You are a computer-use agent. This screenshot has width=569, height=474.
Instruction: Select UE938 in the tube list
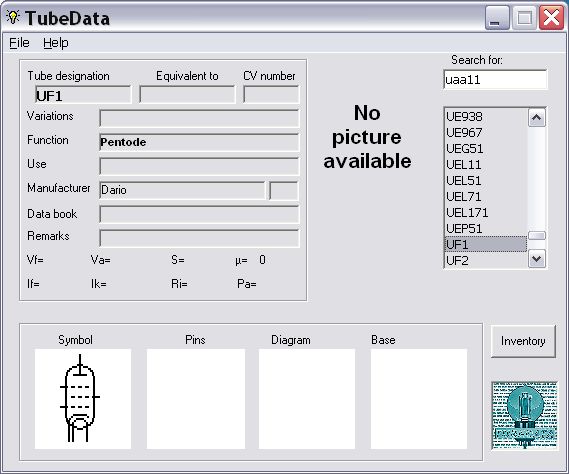(486, 117)
